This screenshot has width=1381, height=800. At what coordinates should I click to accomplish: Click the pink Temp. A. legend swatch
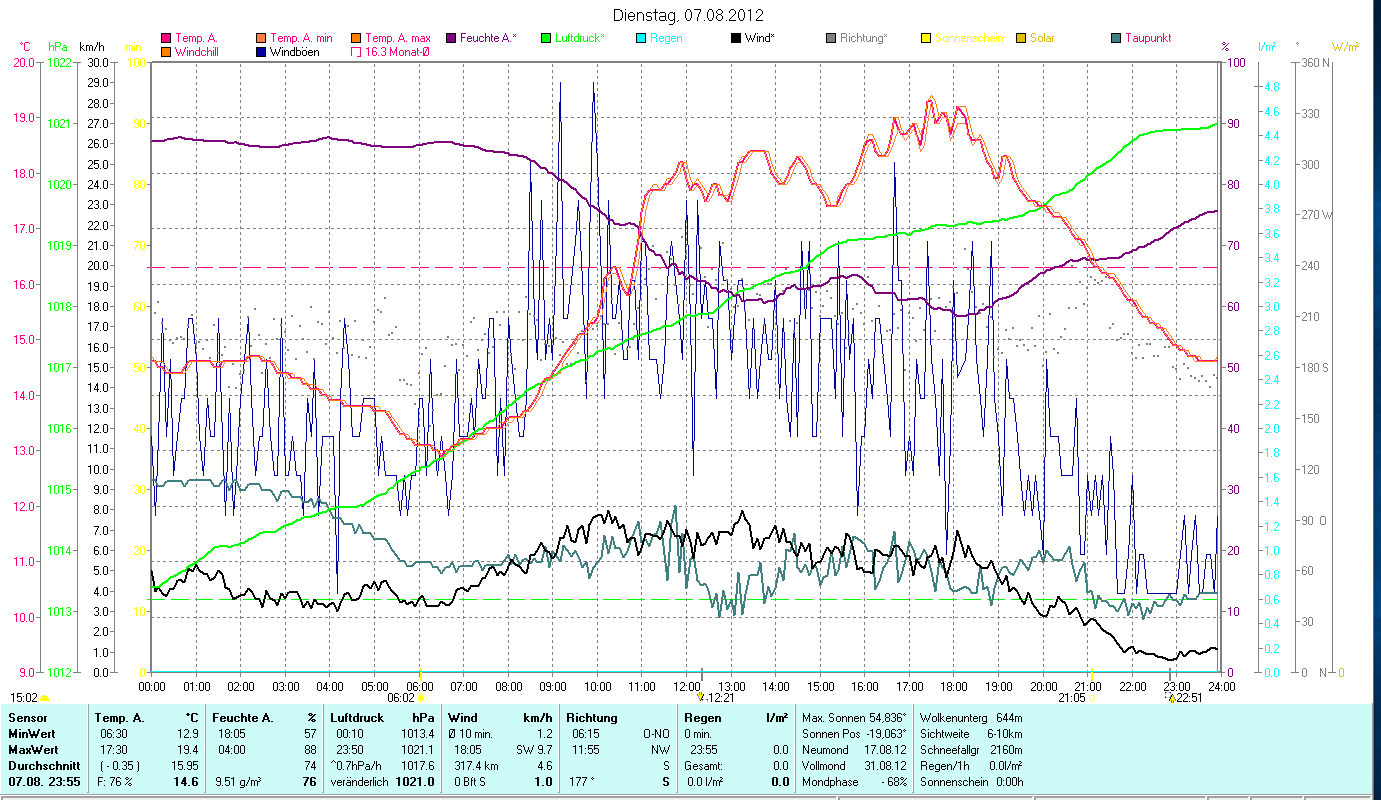[x=166, y=39]
